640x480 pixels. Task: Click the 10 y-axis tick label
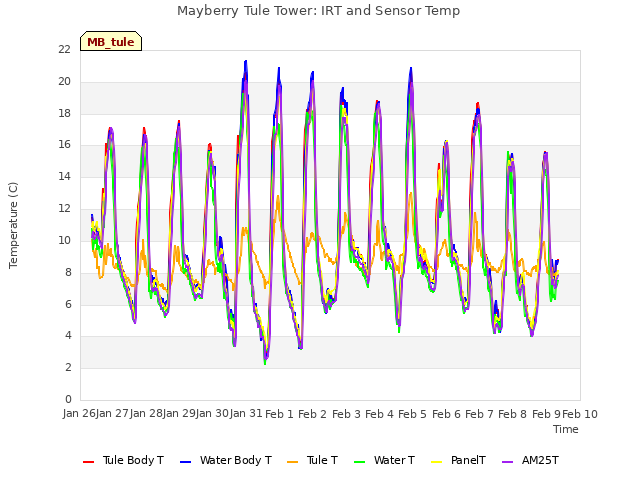65,240
